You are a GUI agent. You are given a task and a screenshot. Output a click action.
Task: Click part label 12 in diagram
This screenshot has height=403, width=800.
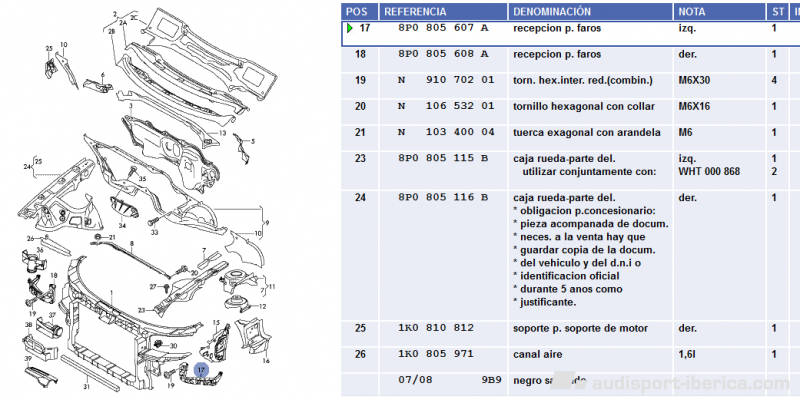tap(262, 307)
